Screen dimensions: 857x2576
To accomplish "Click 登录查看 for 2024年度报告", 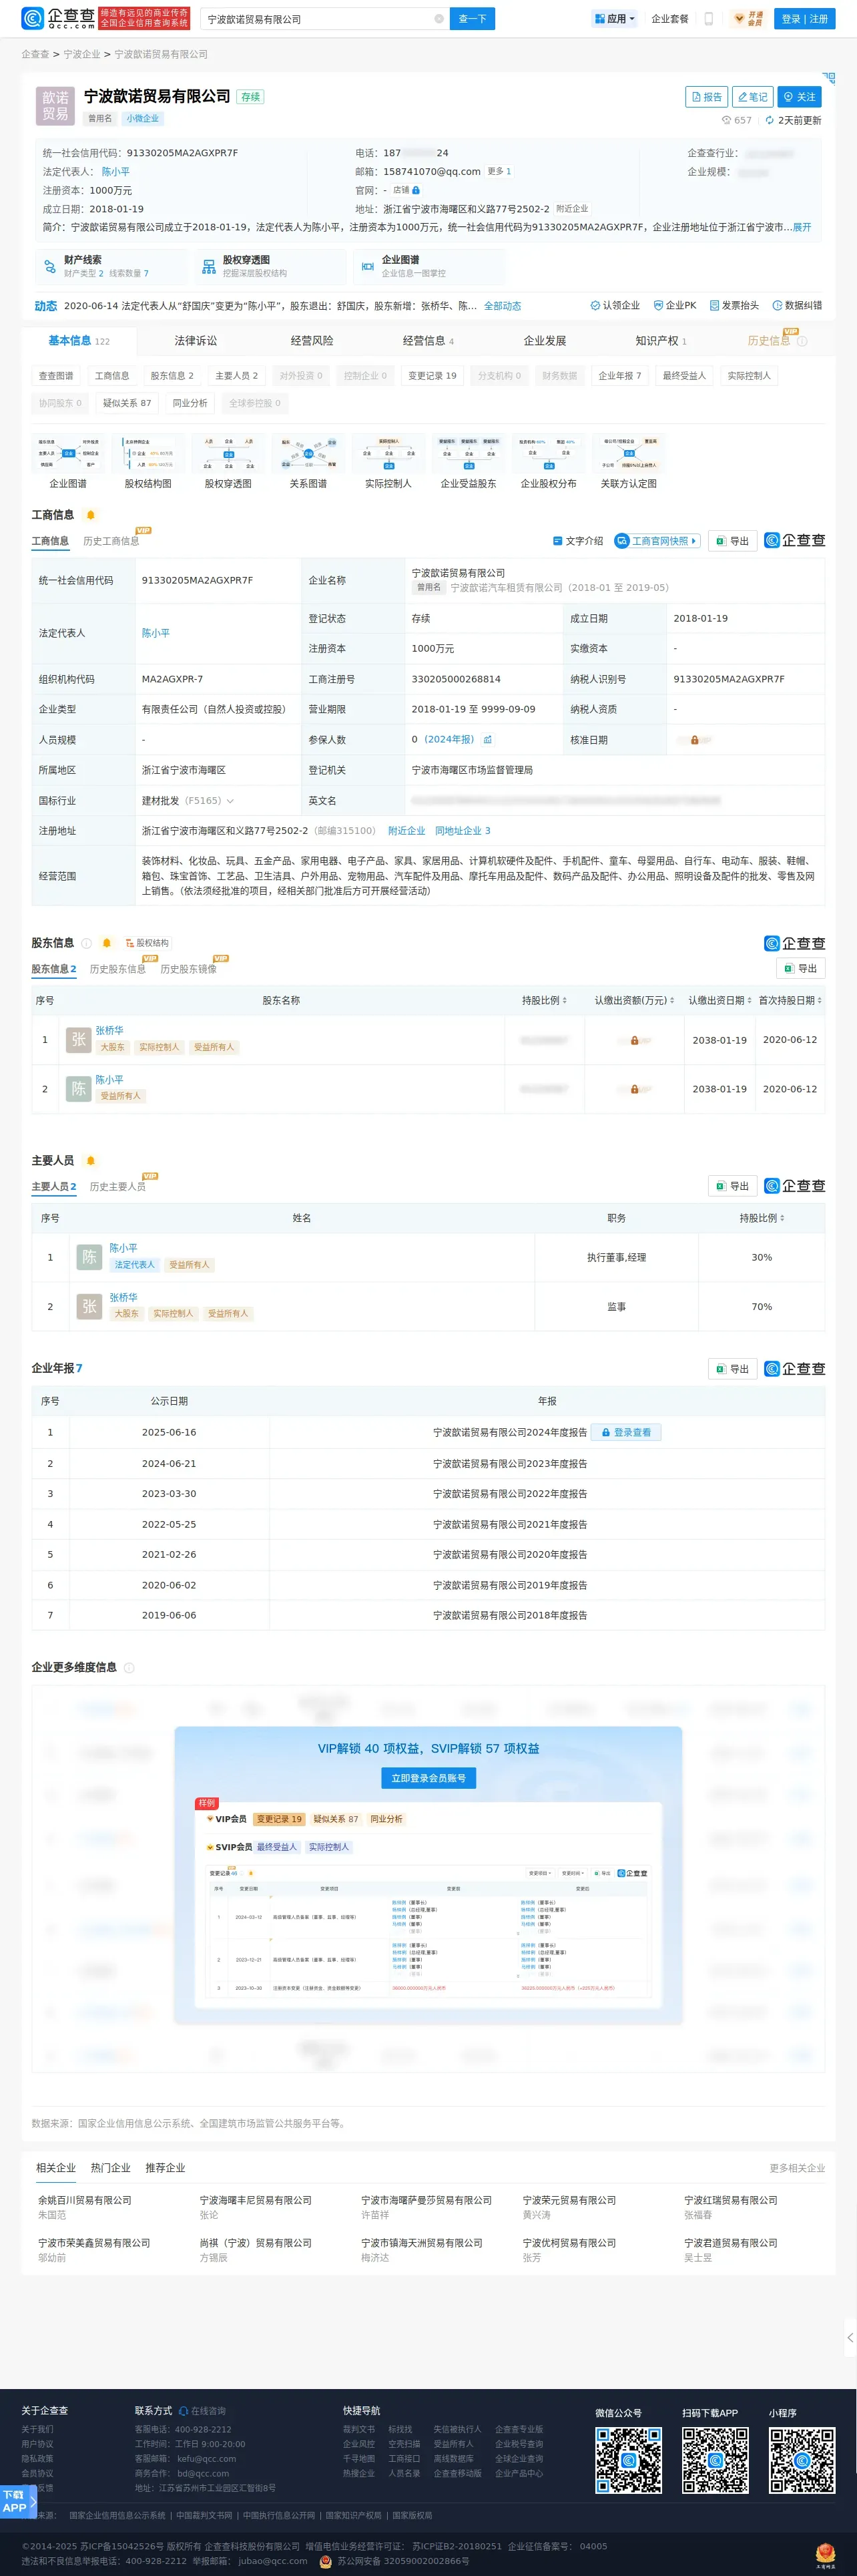I will coord(626,1432).
